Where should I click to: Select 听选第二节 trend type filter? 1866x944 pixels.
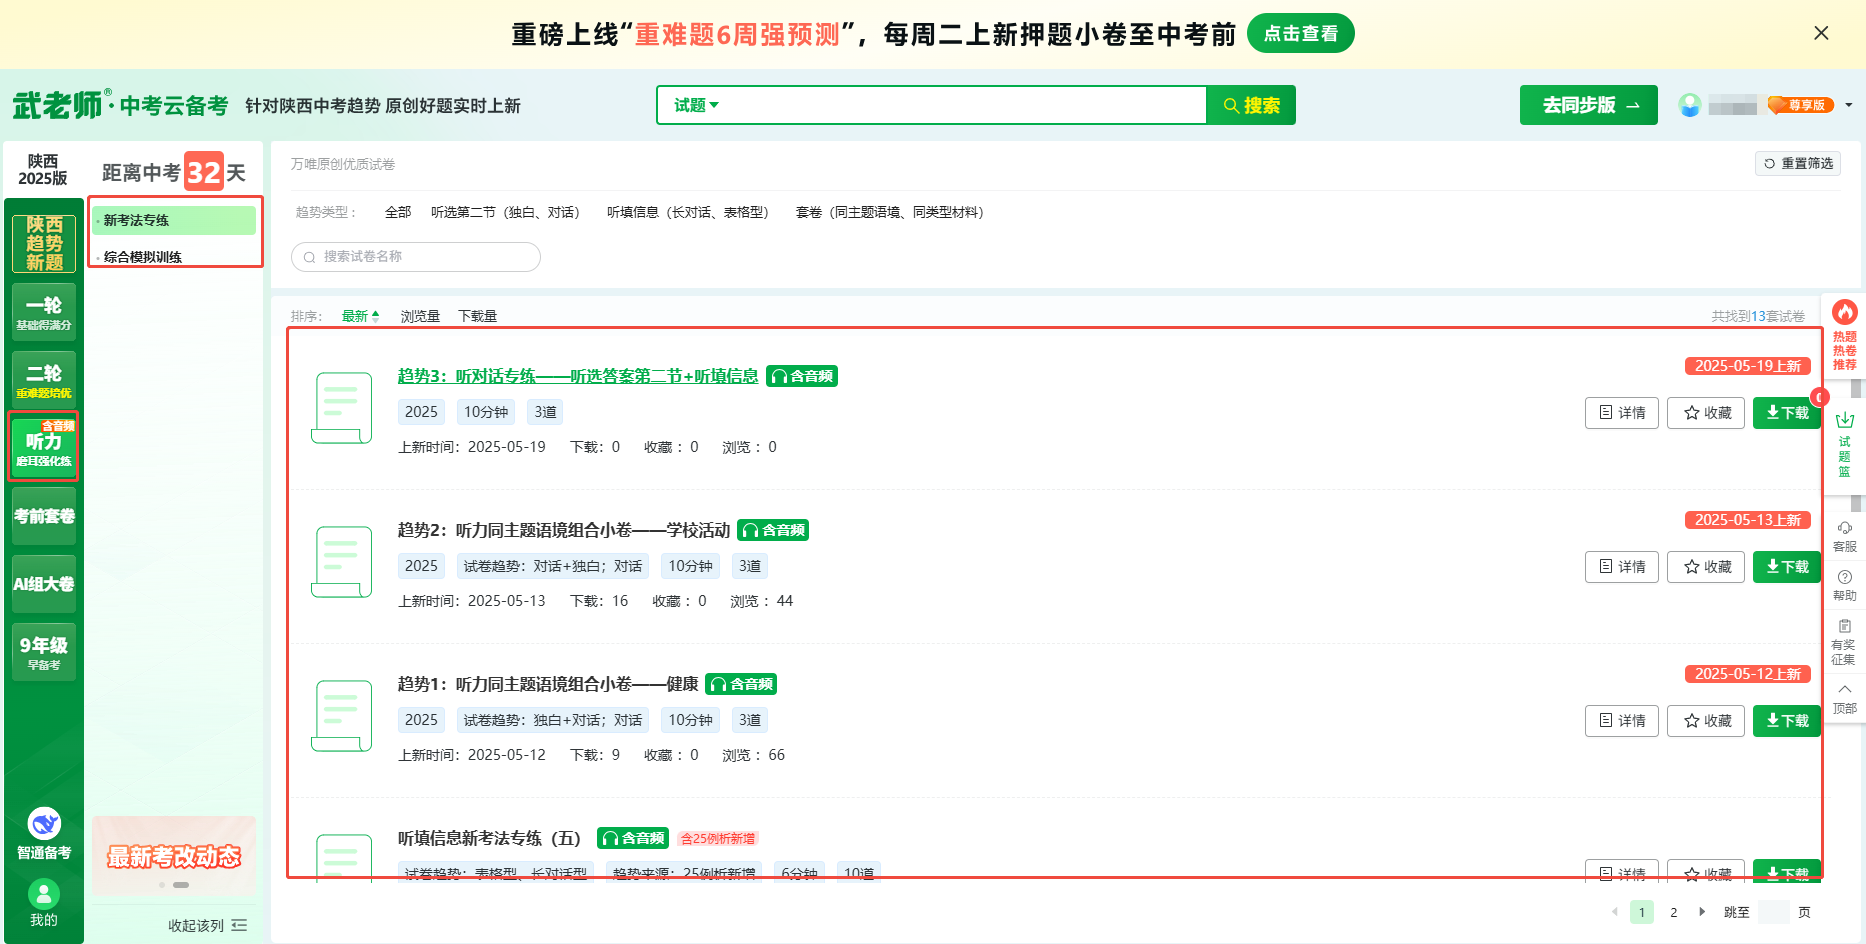pyautogui.click(x=505, y=212)
